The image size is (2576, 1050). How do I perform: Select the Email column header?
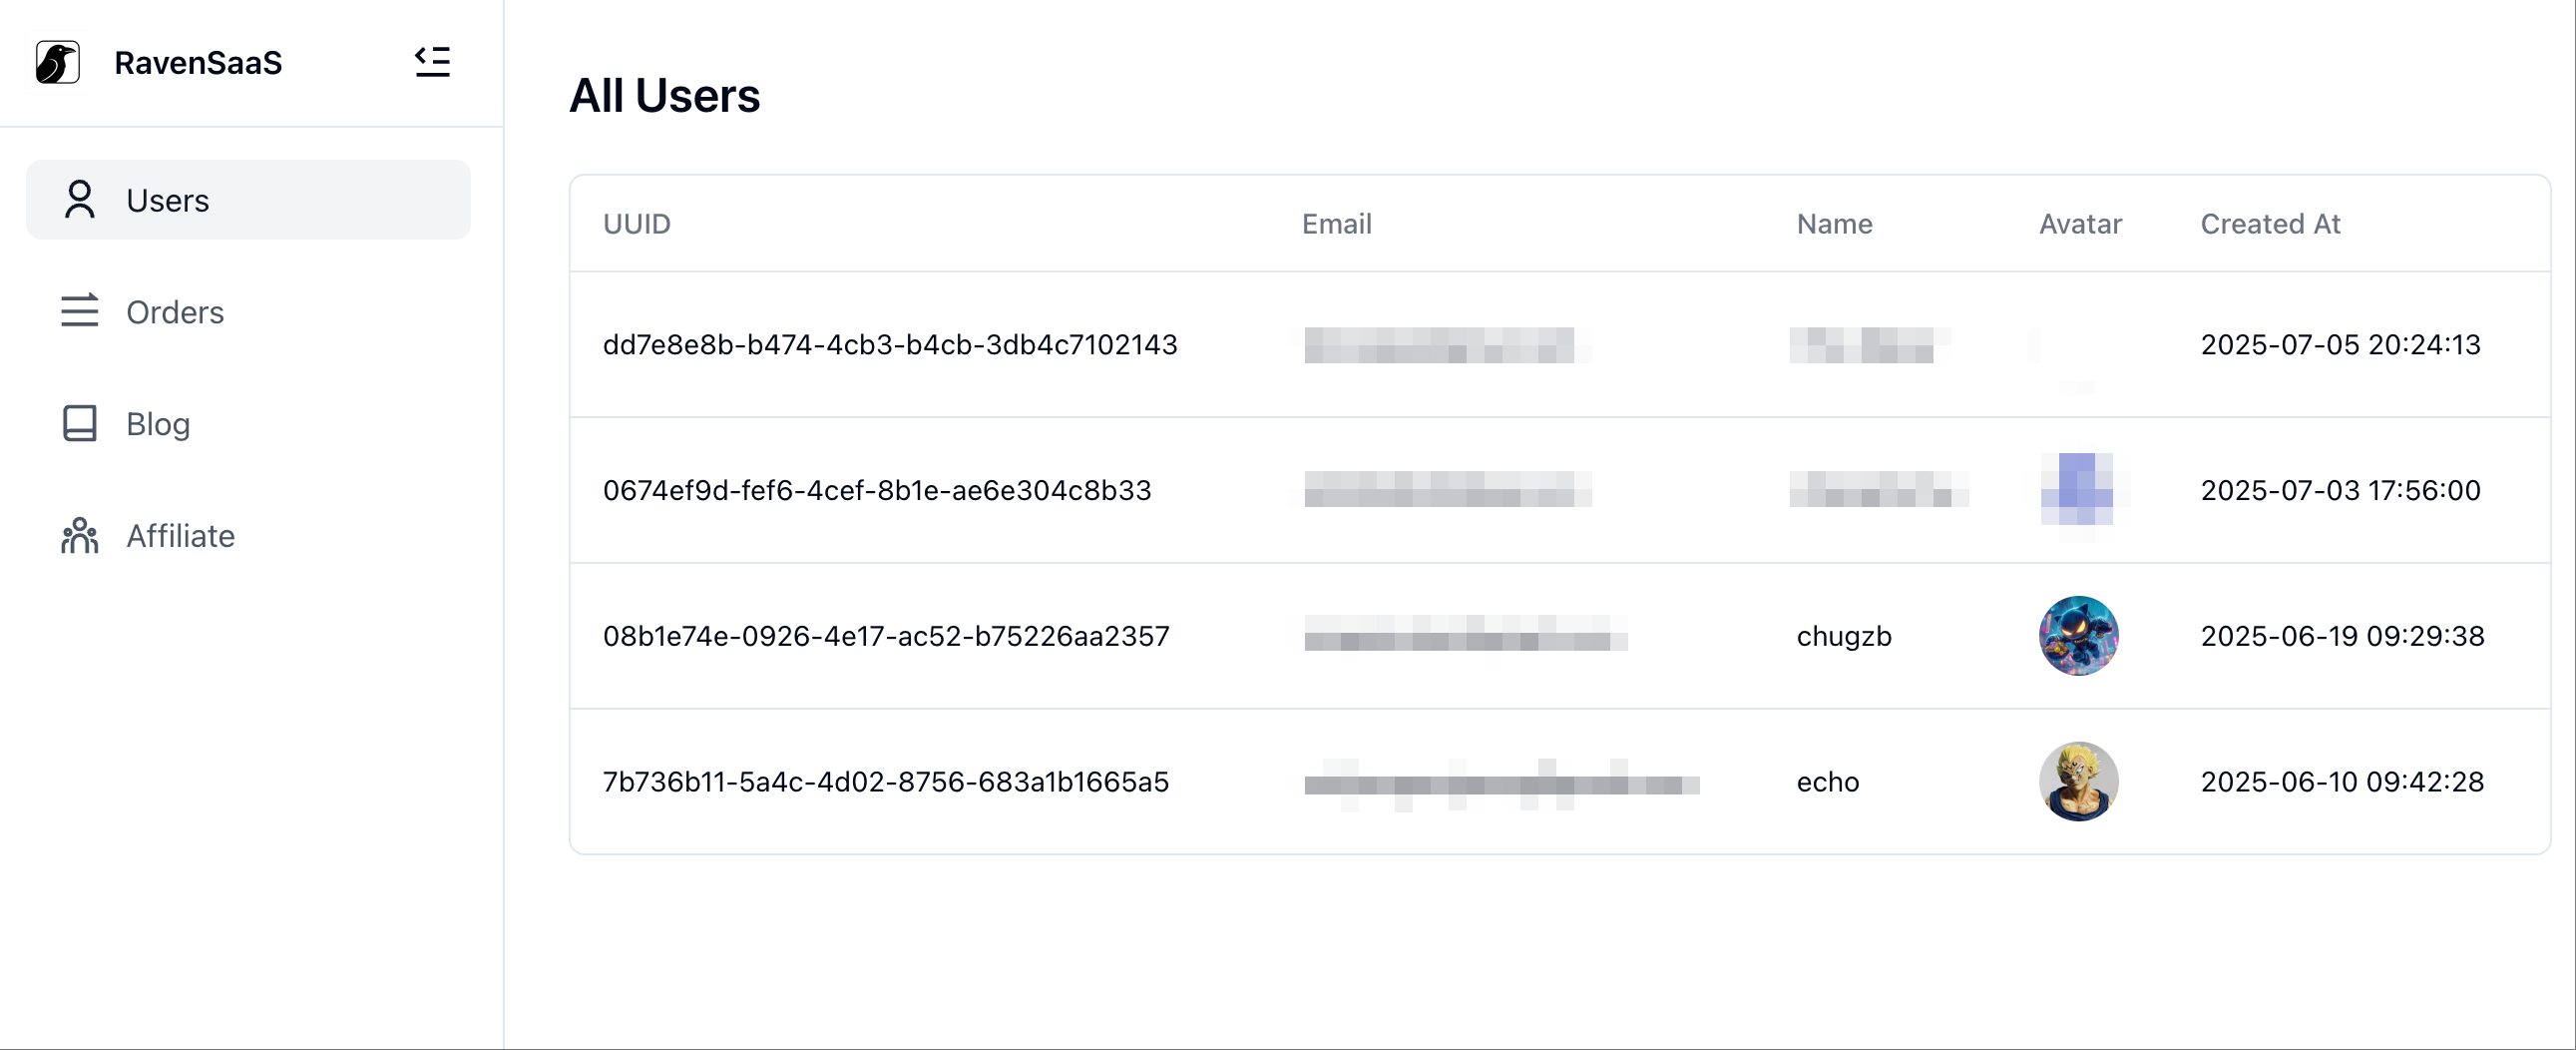click(x=1336, y=223)
